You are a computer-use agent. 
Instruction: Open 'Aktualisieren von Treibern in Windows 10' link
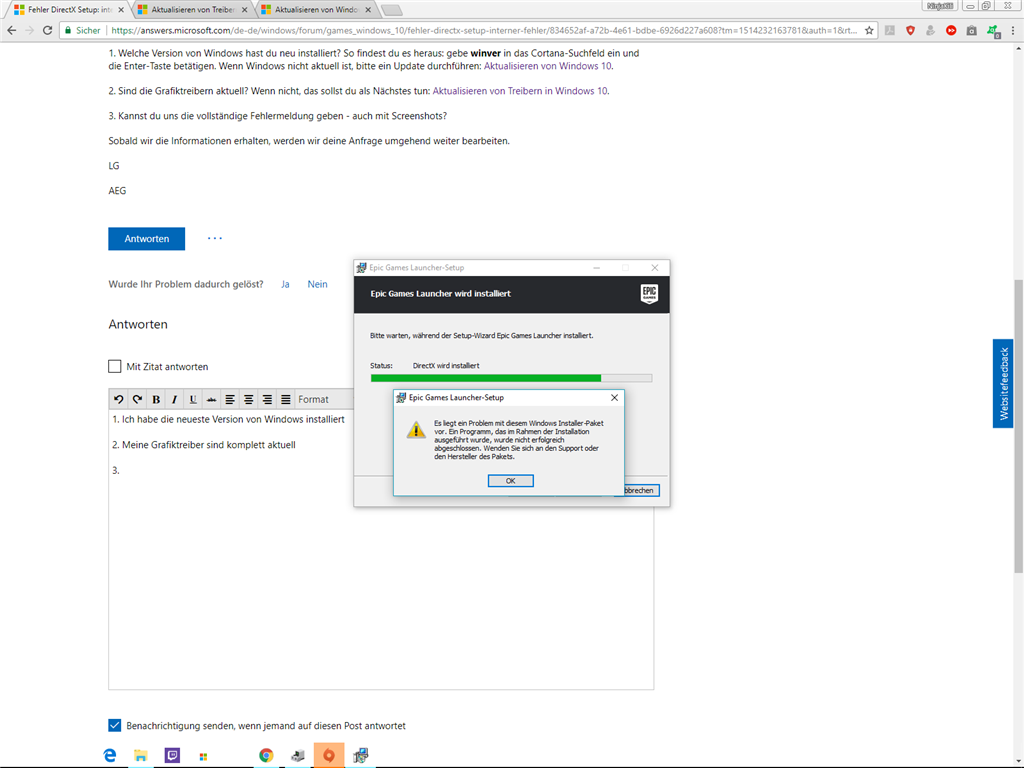(x=520, y=91)
